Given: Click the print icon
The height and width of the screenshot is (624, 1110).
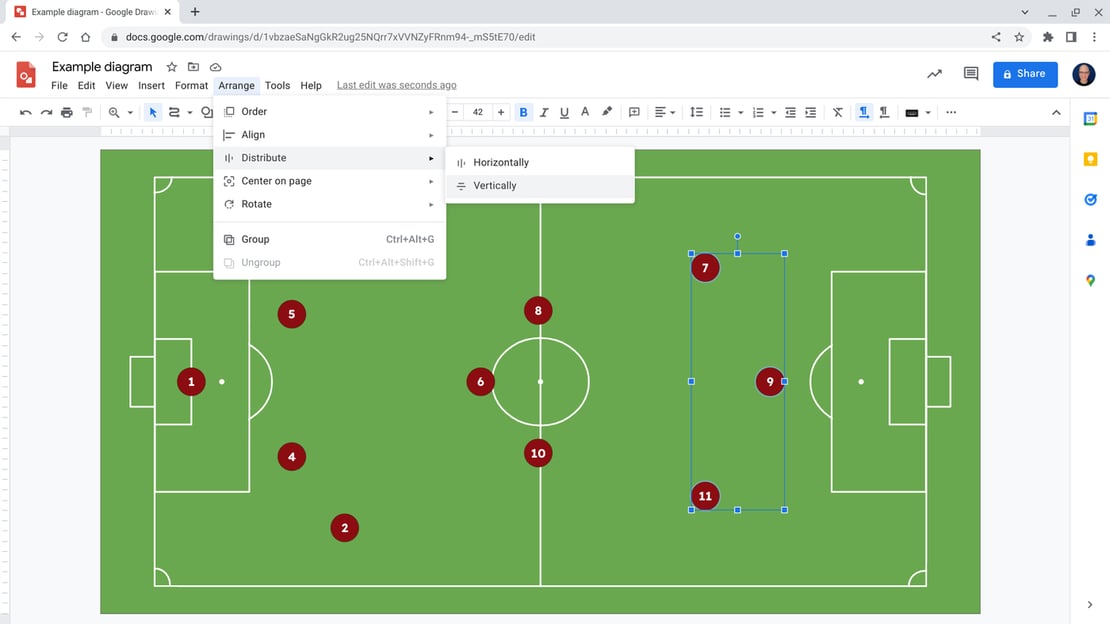Looking at the screenshot, I should point(67,113).
